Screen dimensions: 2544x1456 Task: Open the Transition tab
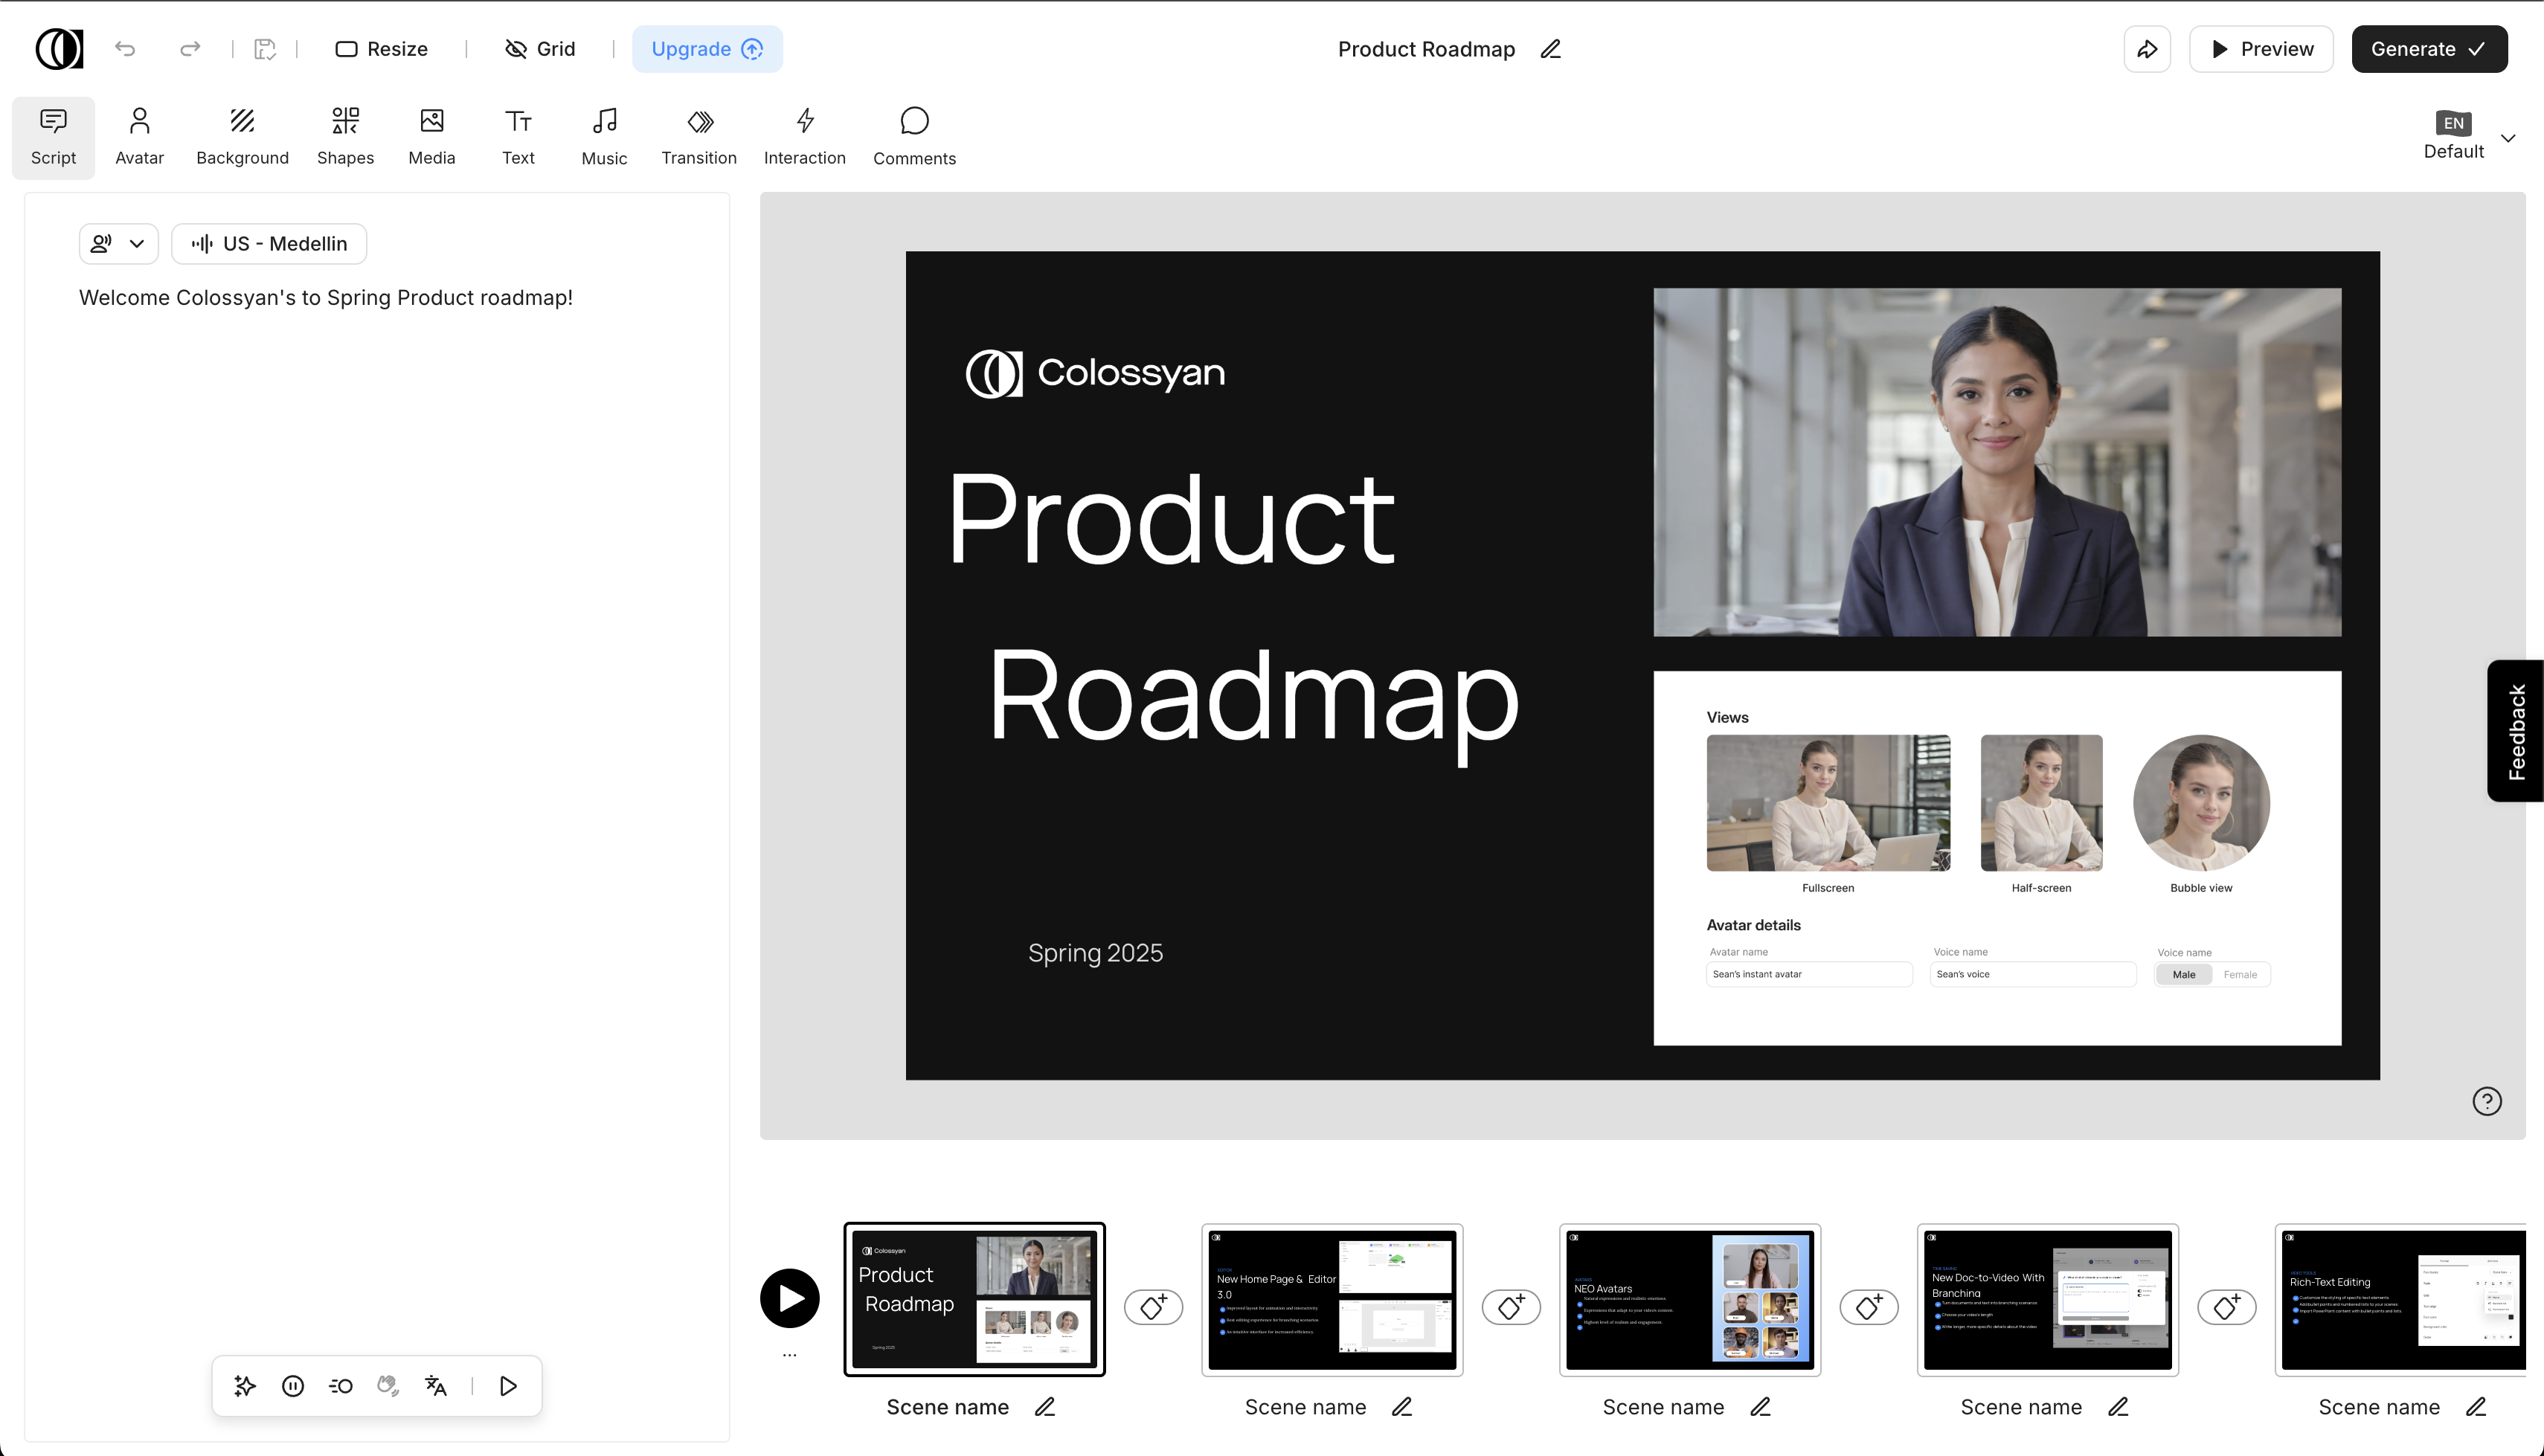[699, 137]
